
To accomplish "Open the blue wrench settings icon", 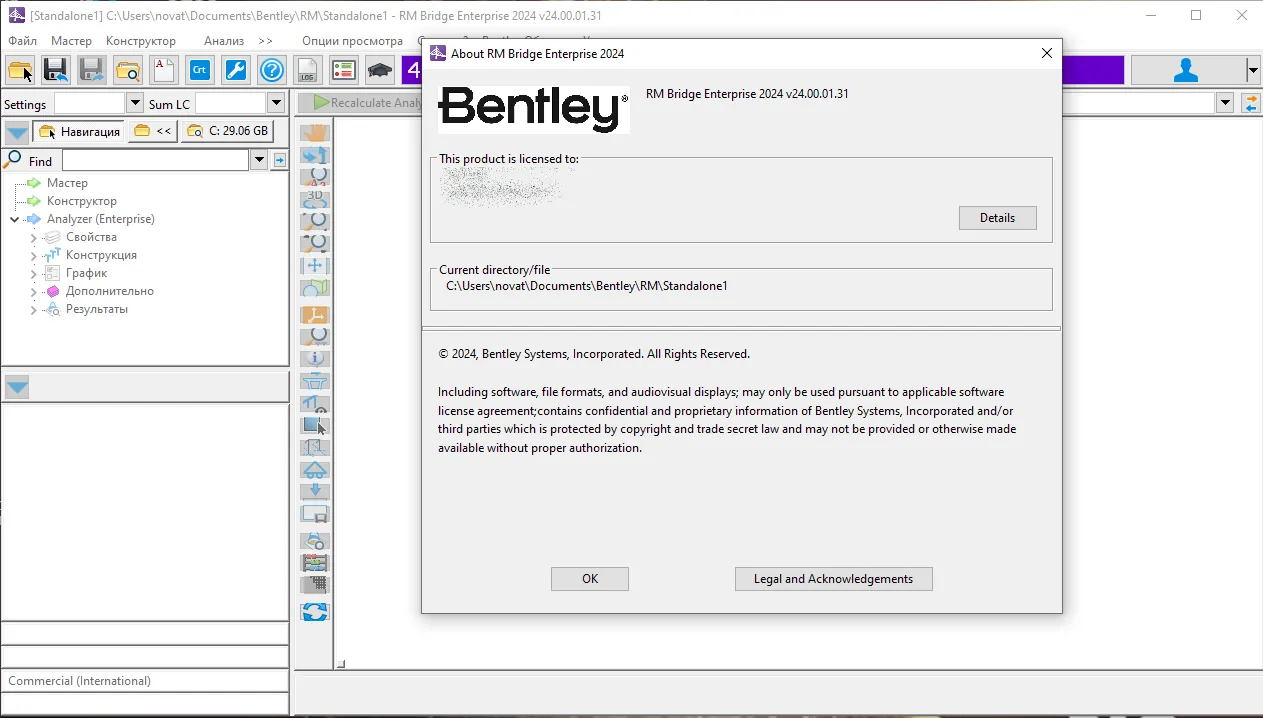I will 236,70.
